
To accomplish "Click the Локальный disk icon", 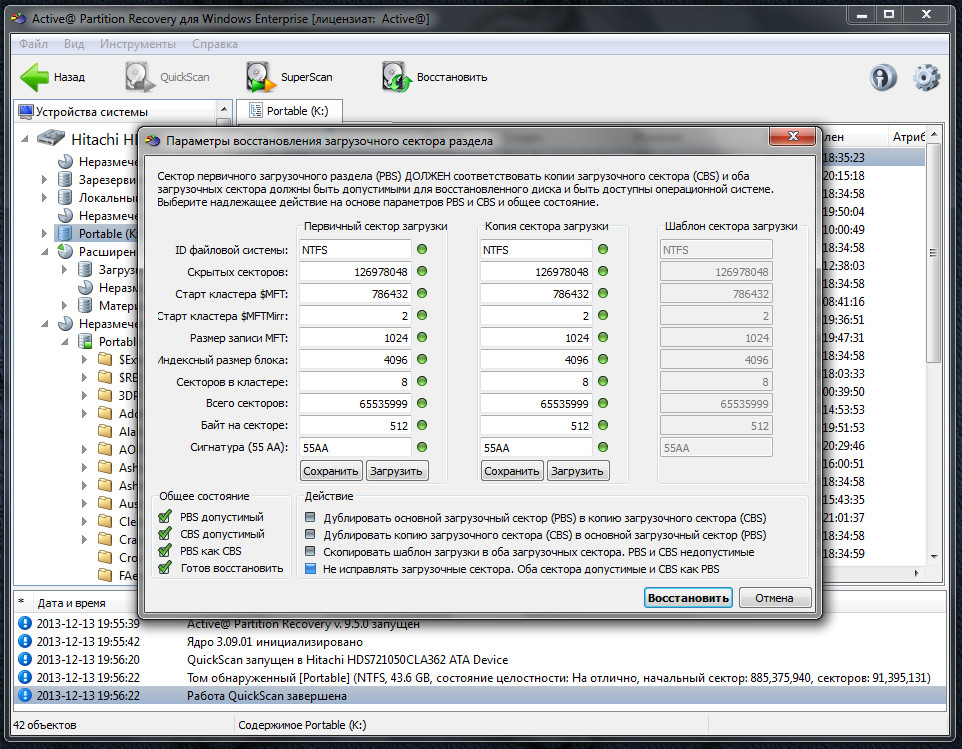I will (x=65, y=198).
